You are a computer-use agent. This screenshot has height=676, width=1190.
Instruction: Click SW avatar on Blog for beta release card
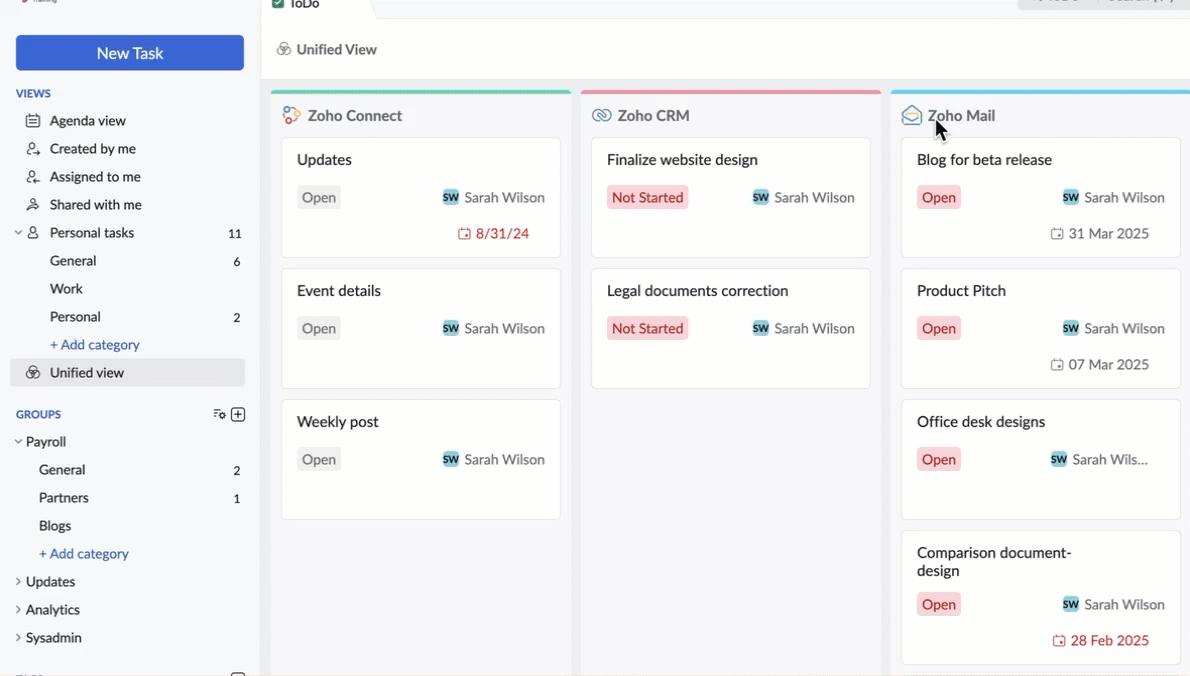coord(1071,197)
